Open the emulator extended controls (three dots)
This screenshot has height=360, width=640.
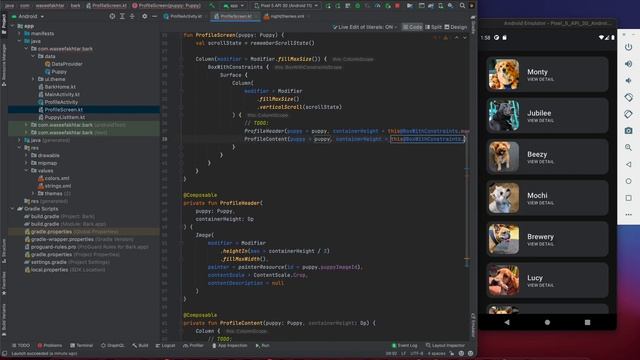click(x=628, y=214)
